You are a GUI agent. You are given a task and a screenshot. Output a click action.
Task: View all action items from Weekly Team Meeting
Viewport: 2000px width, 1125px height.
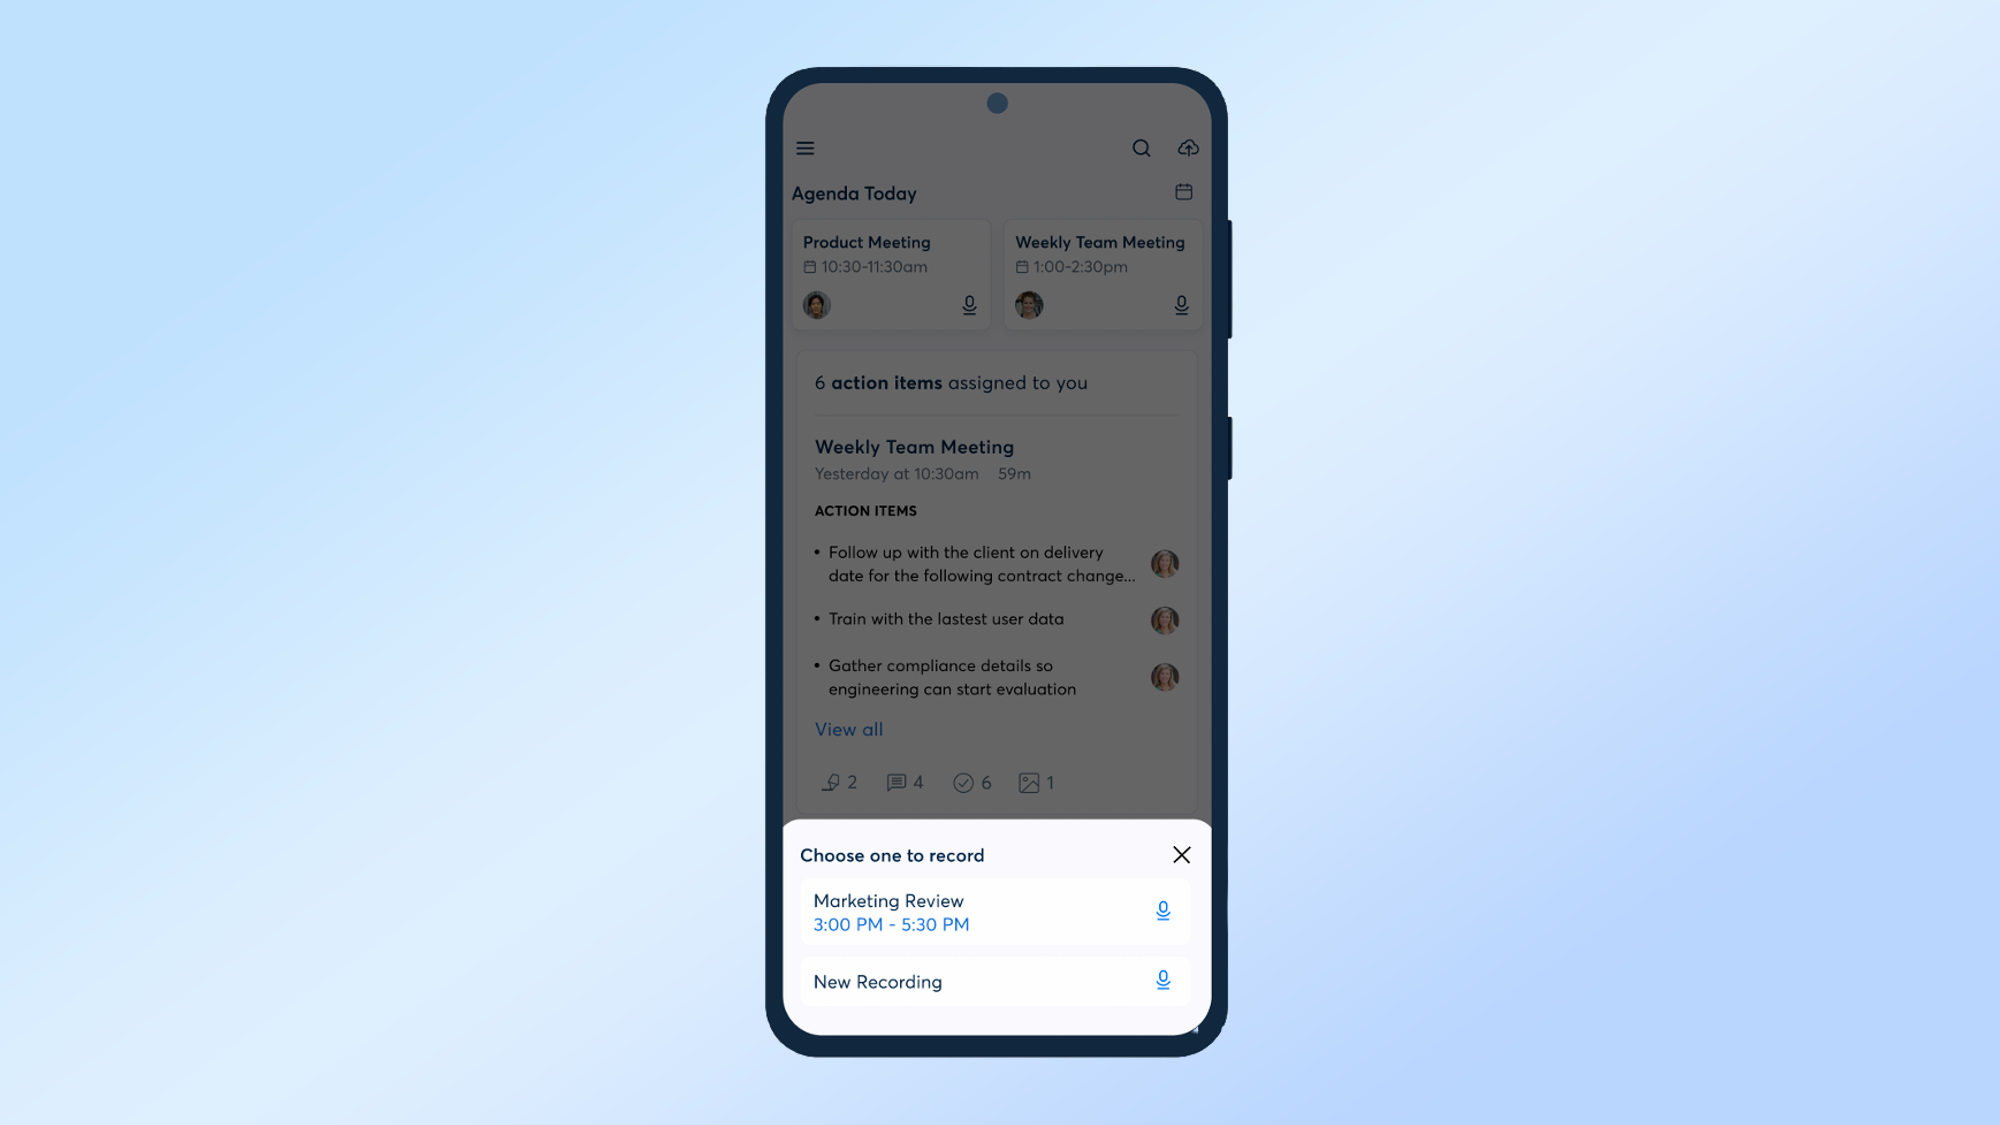click(848, 729)
